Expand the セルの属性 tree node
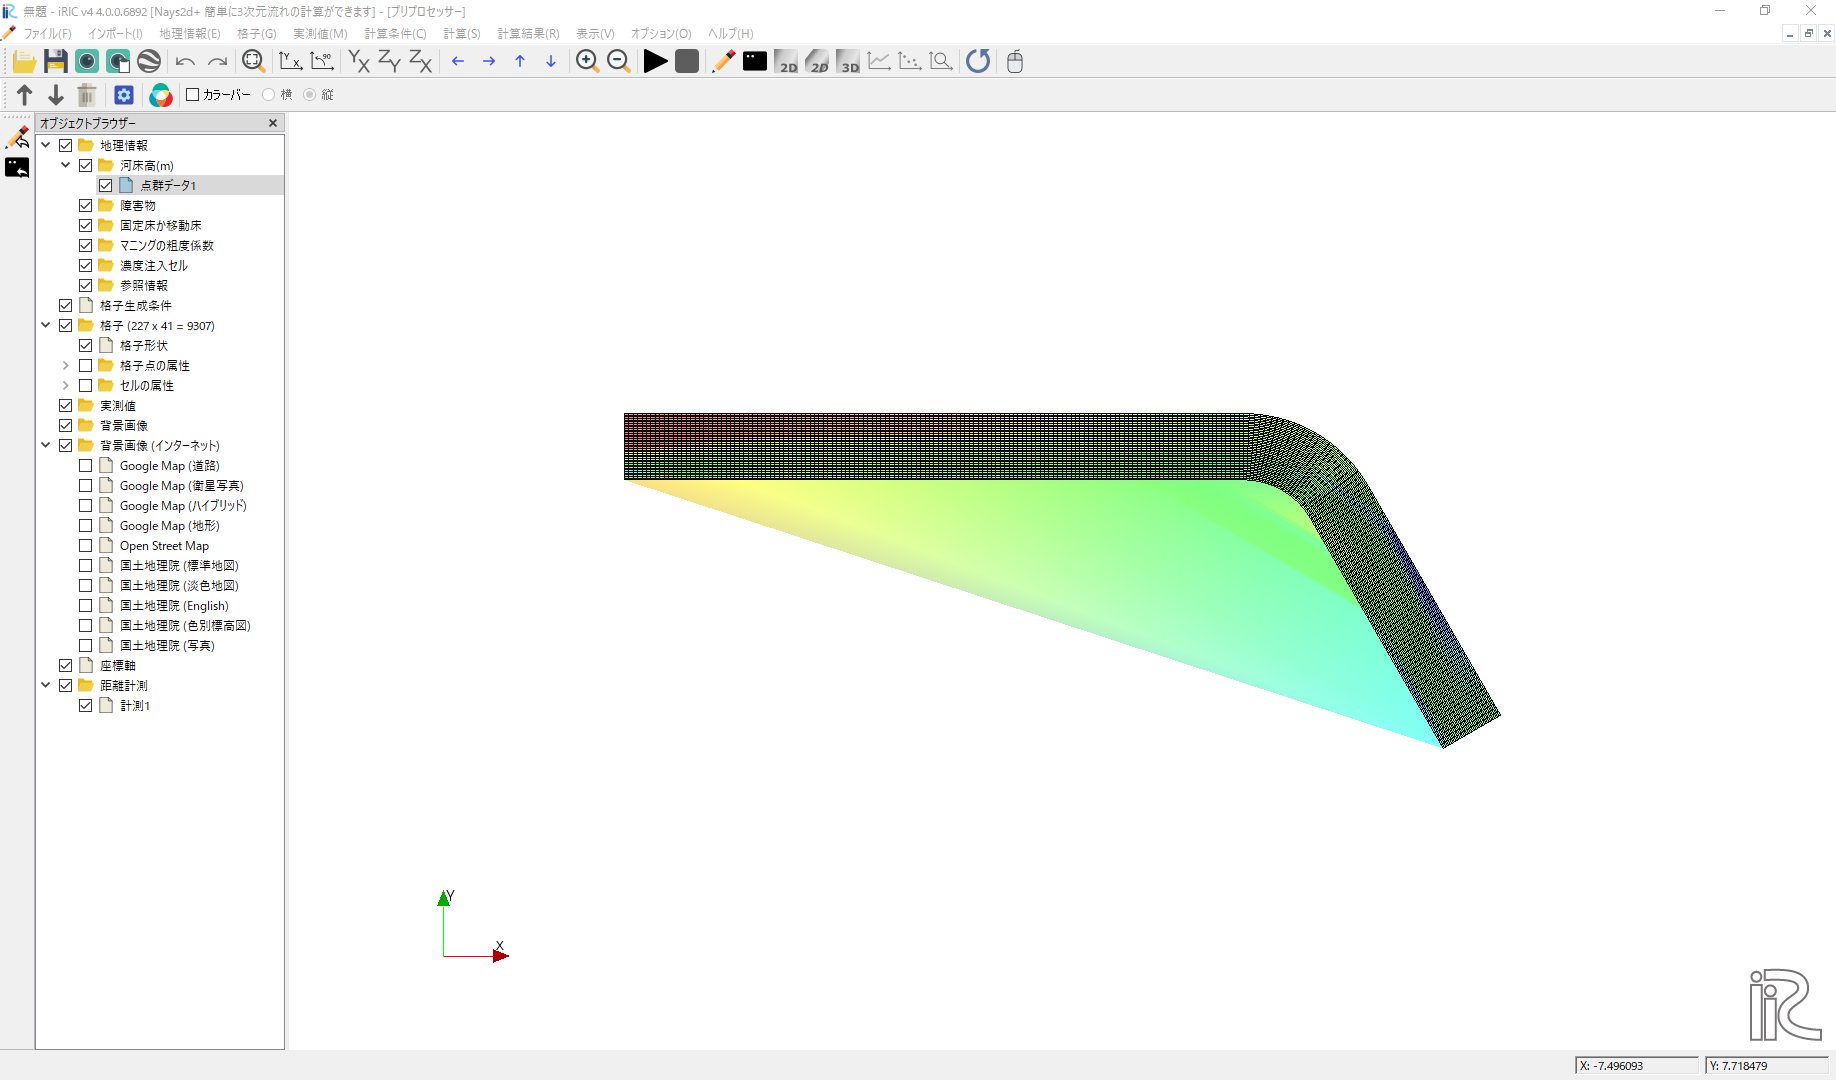This screenshot has width=1836, height=1080. click(66, 386)
